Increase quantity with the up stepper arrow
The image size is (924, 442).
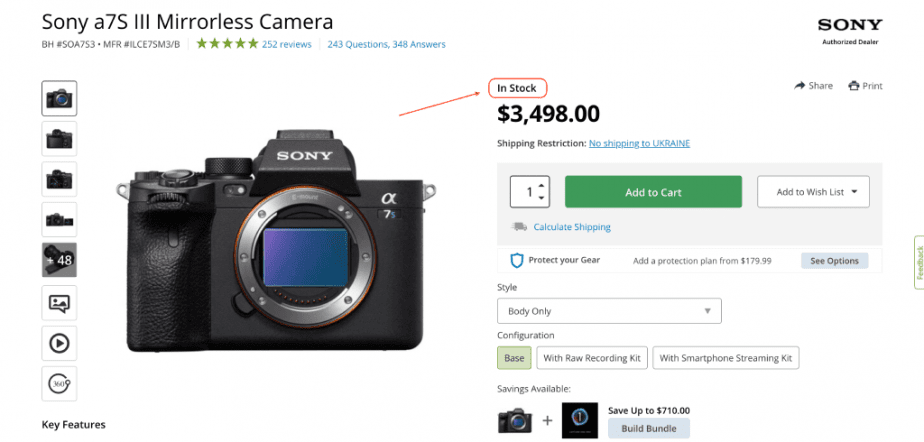click(542, 186)
